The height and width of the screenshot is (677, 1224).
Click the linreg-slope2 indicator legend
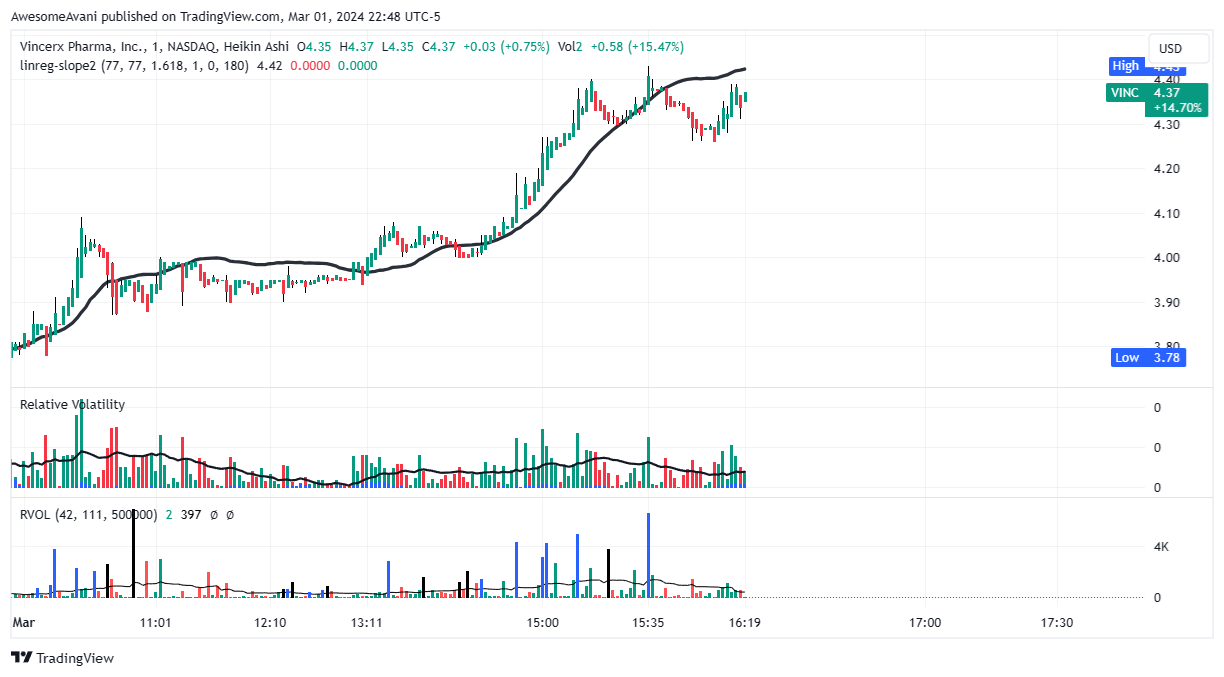coord(136,66)
